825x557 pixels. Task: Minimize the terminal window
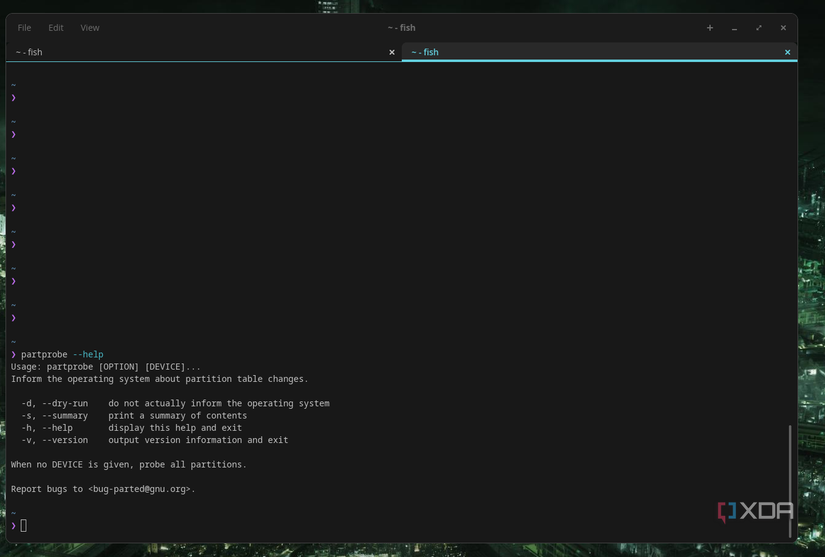coord(735,28)
